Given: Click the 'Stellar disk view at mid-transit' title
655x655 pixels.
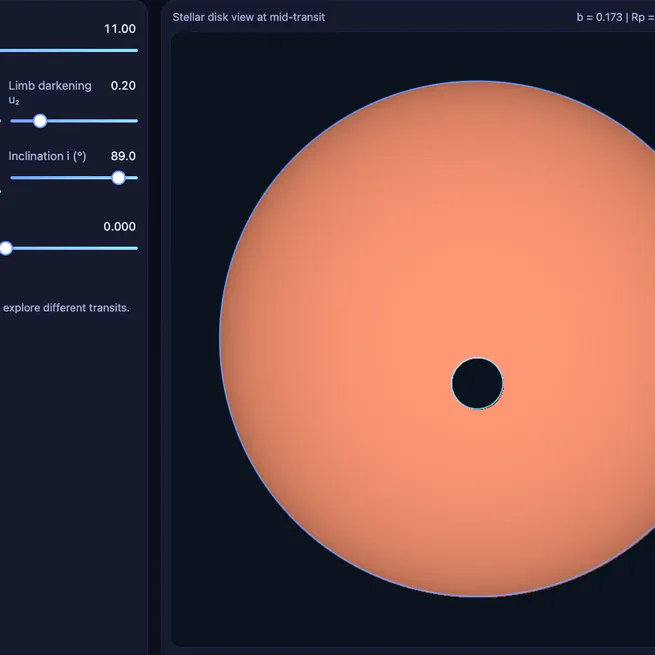Looking at the screenshot, I should coord(249,17).
